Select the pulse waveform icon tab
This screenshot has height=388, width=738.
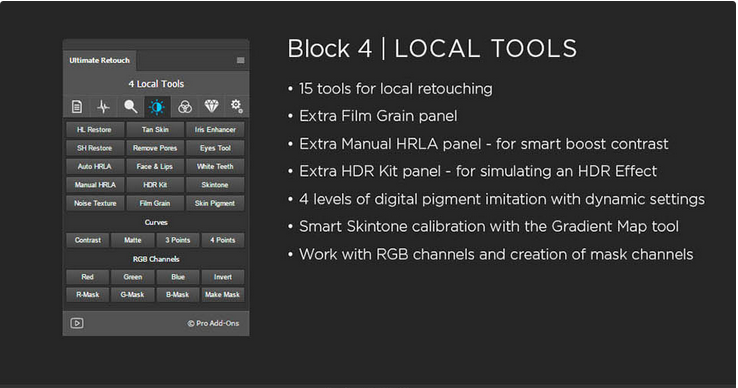tap(103, 107)
